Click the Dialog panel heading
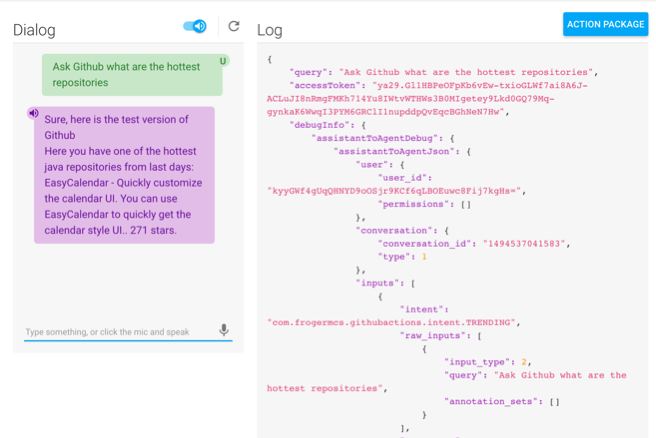 coord(34,30)
